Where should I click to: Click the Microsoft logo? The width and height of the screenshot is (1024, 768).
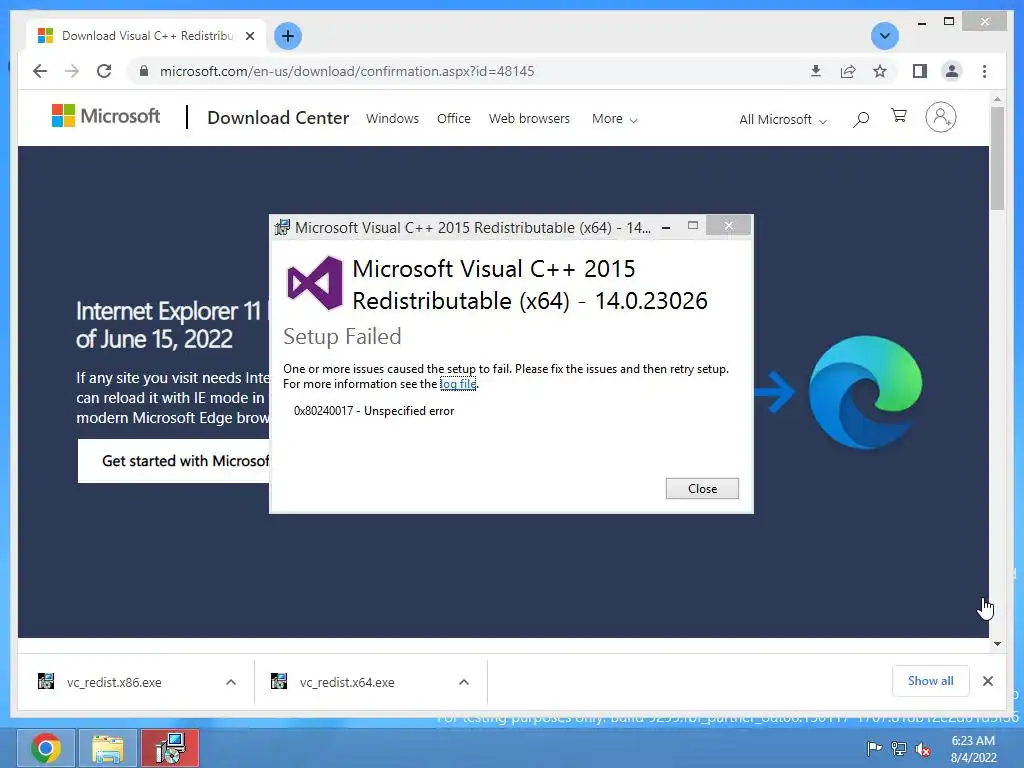pos(106,116)
